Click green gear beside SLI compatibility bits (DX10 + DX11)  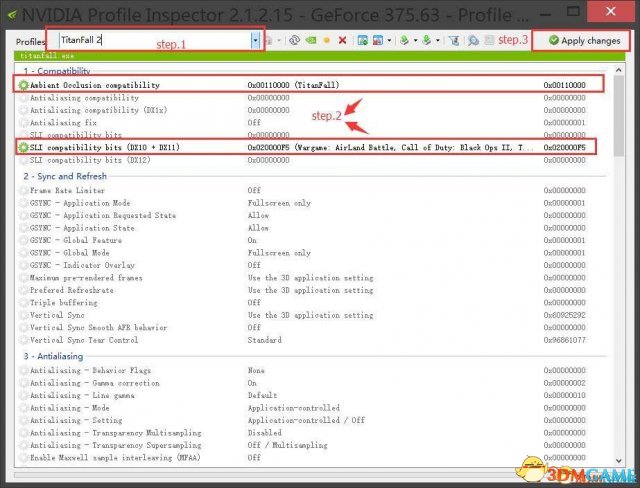pos(23,147)
